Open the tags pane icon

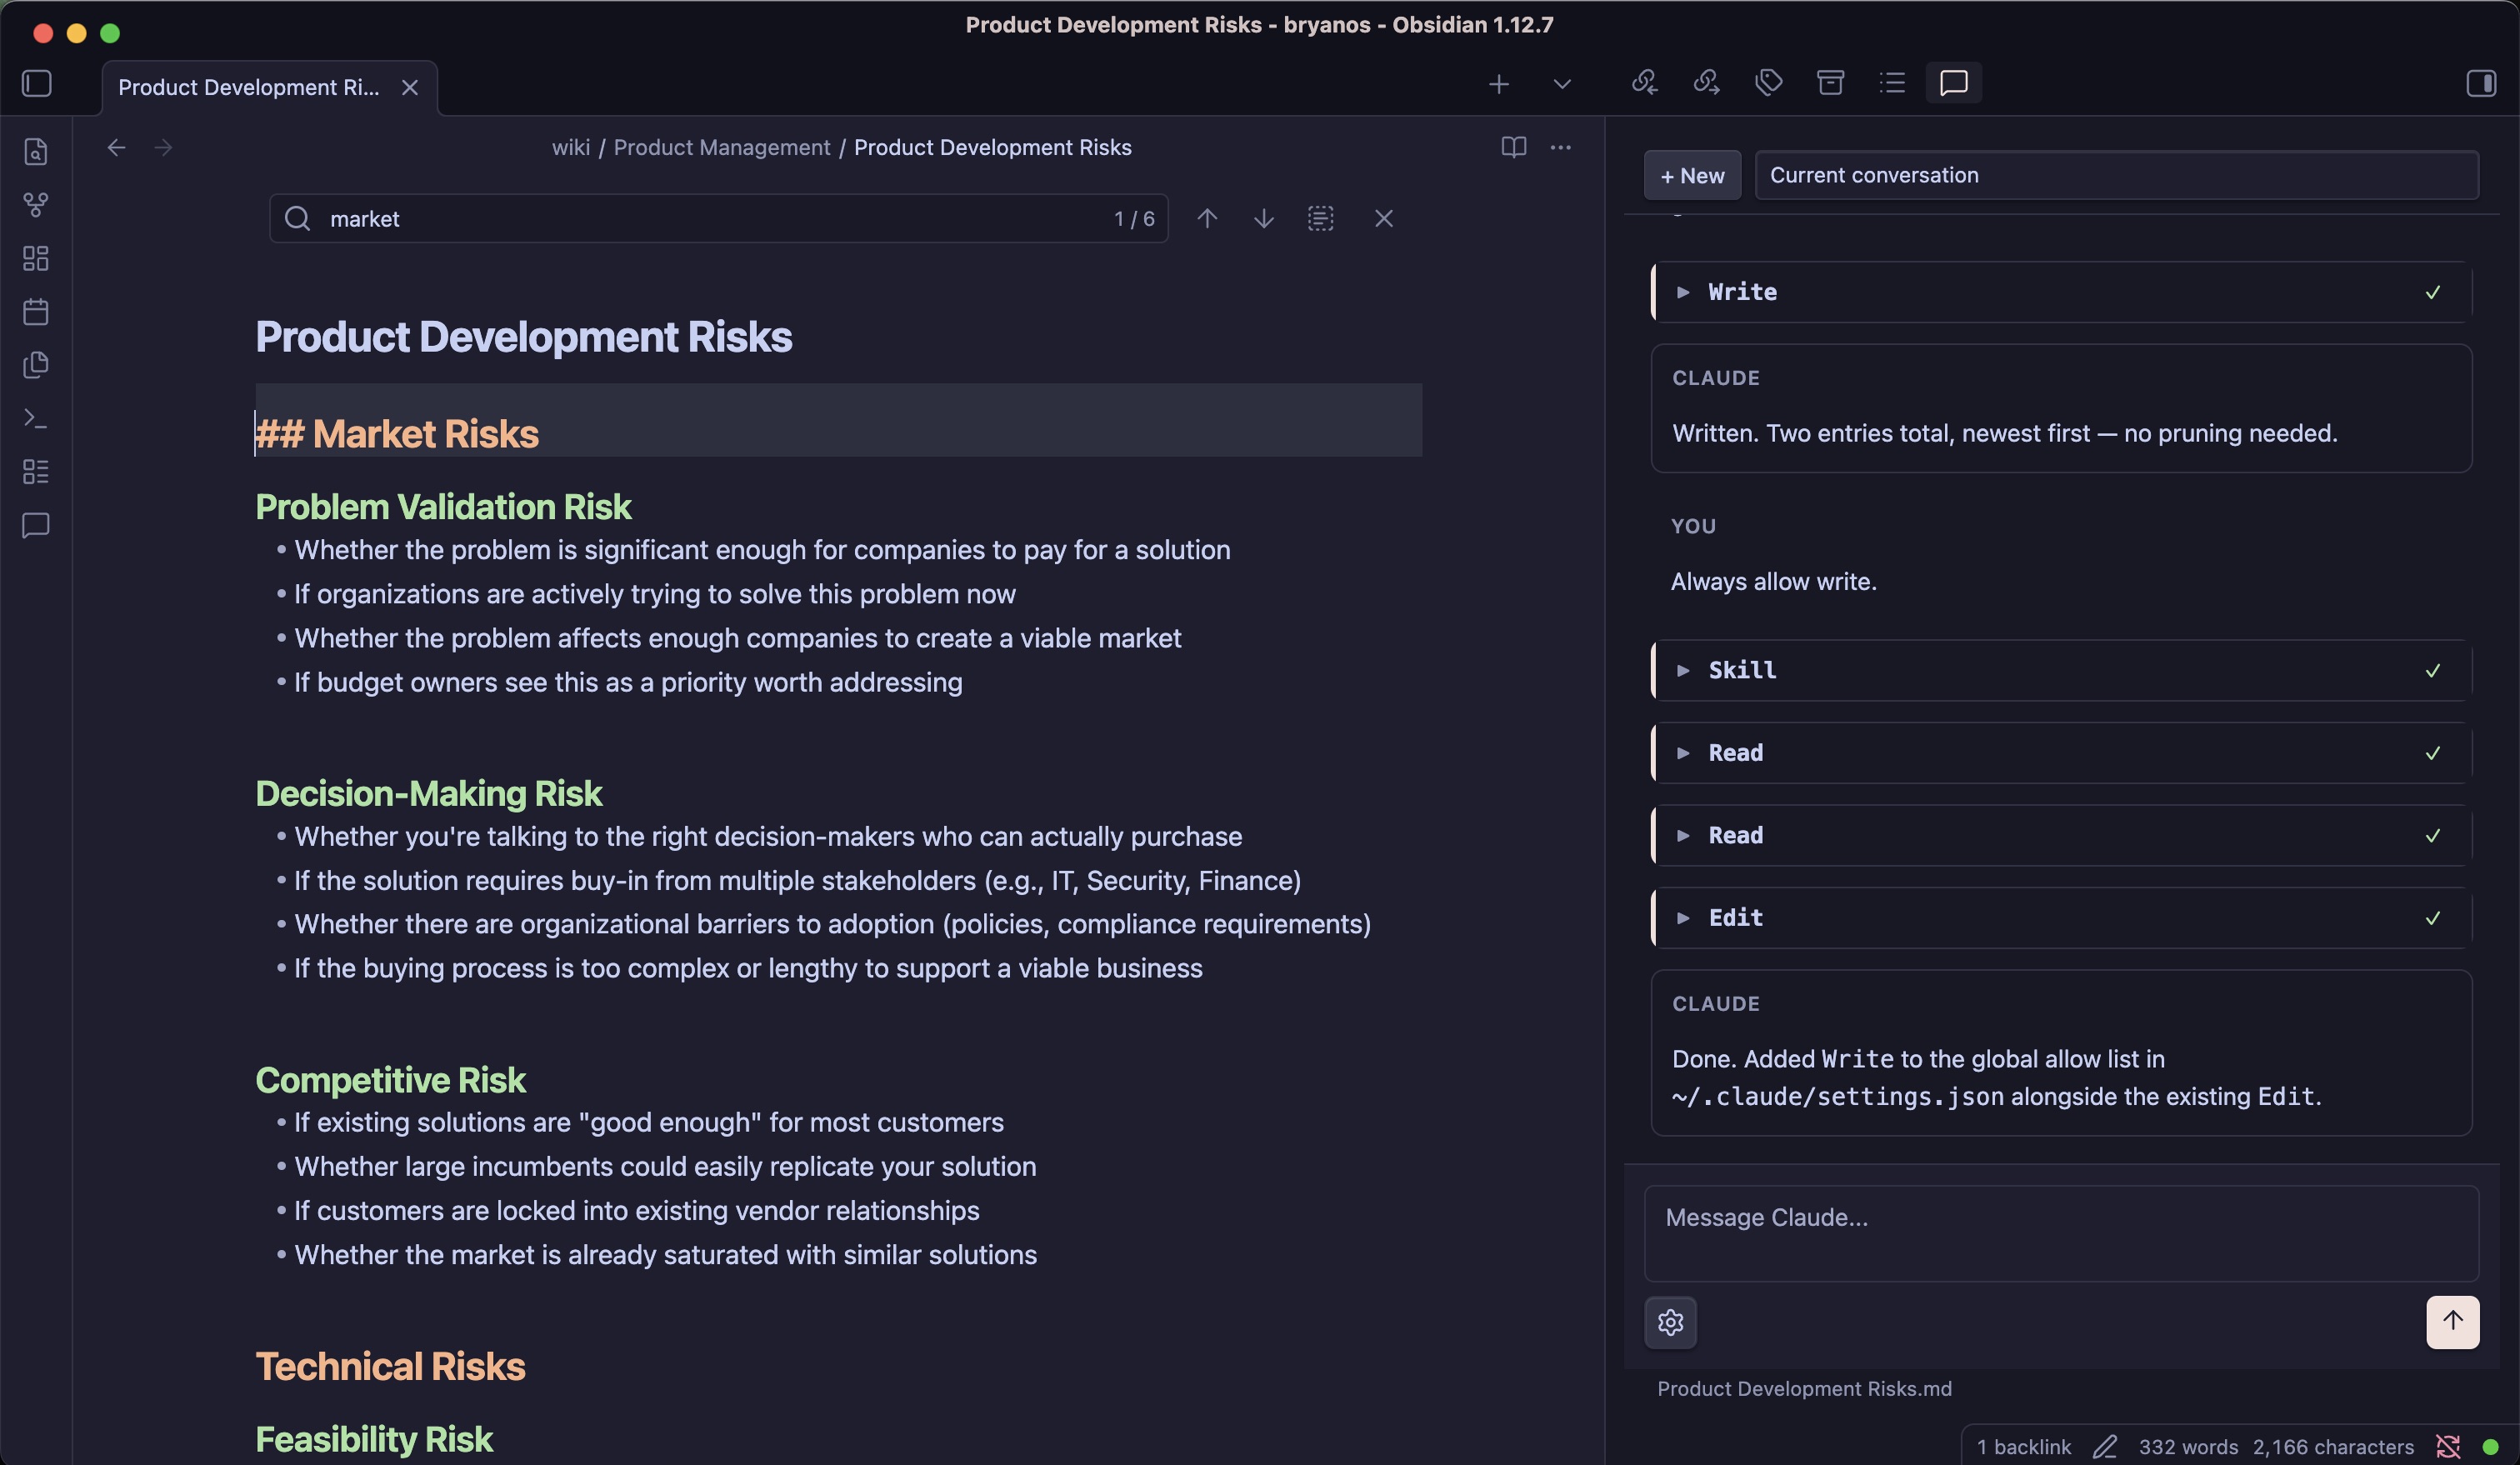[x=1768, y=83]
